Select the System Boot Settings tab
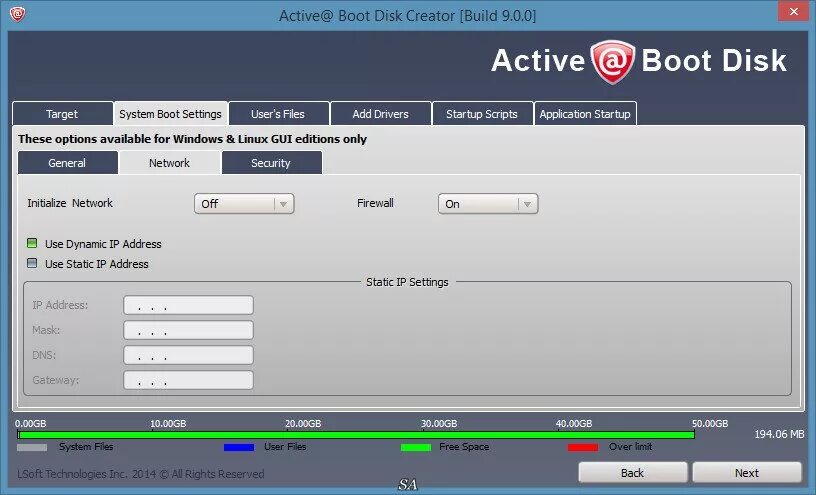This screenshot has width=816, height=495. pos(170,113)
